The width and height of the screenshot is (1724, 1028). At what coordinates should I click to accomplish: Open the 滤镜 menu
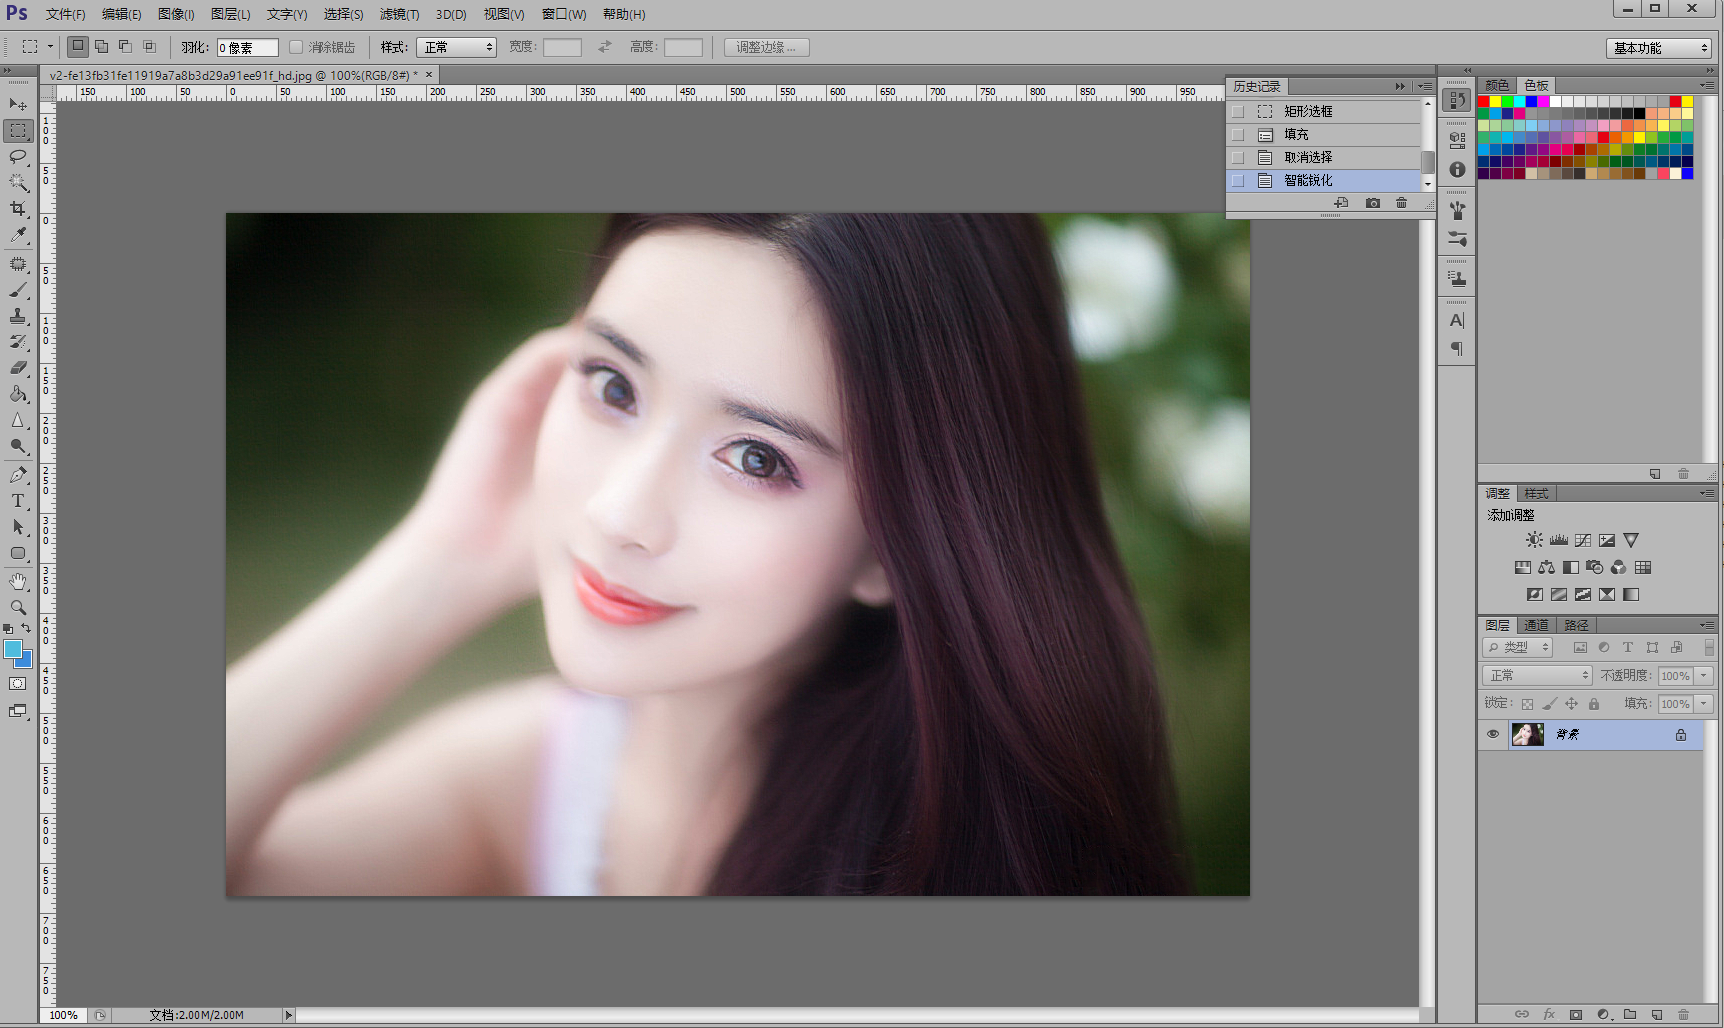pyautogui.click(x=399, y=14)
